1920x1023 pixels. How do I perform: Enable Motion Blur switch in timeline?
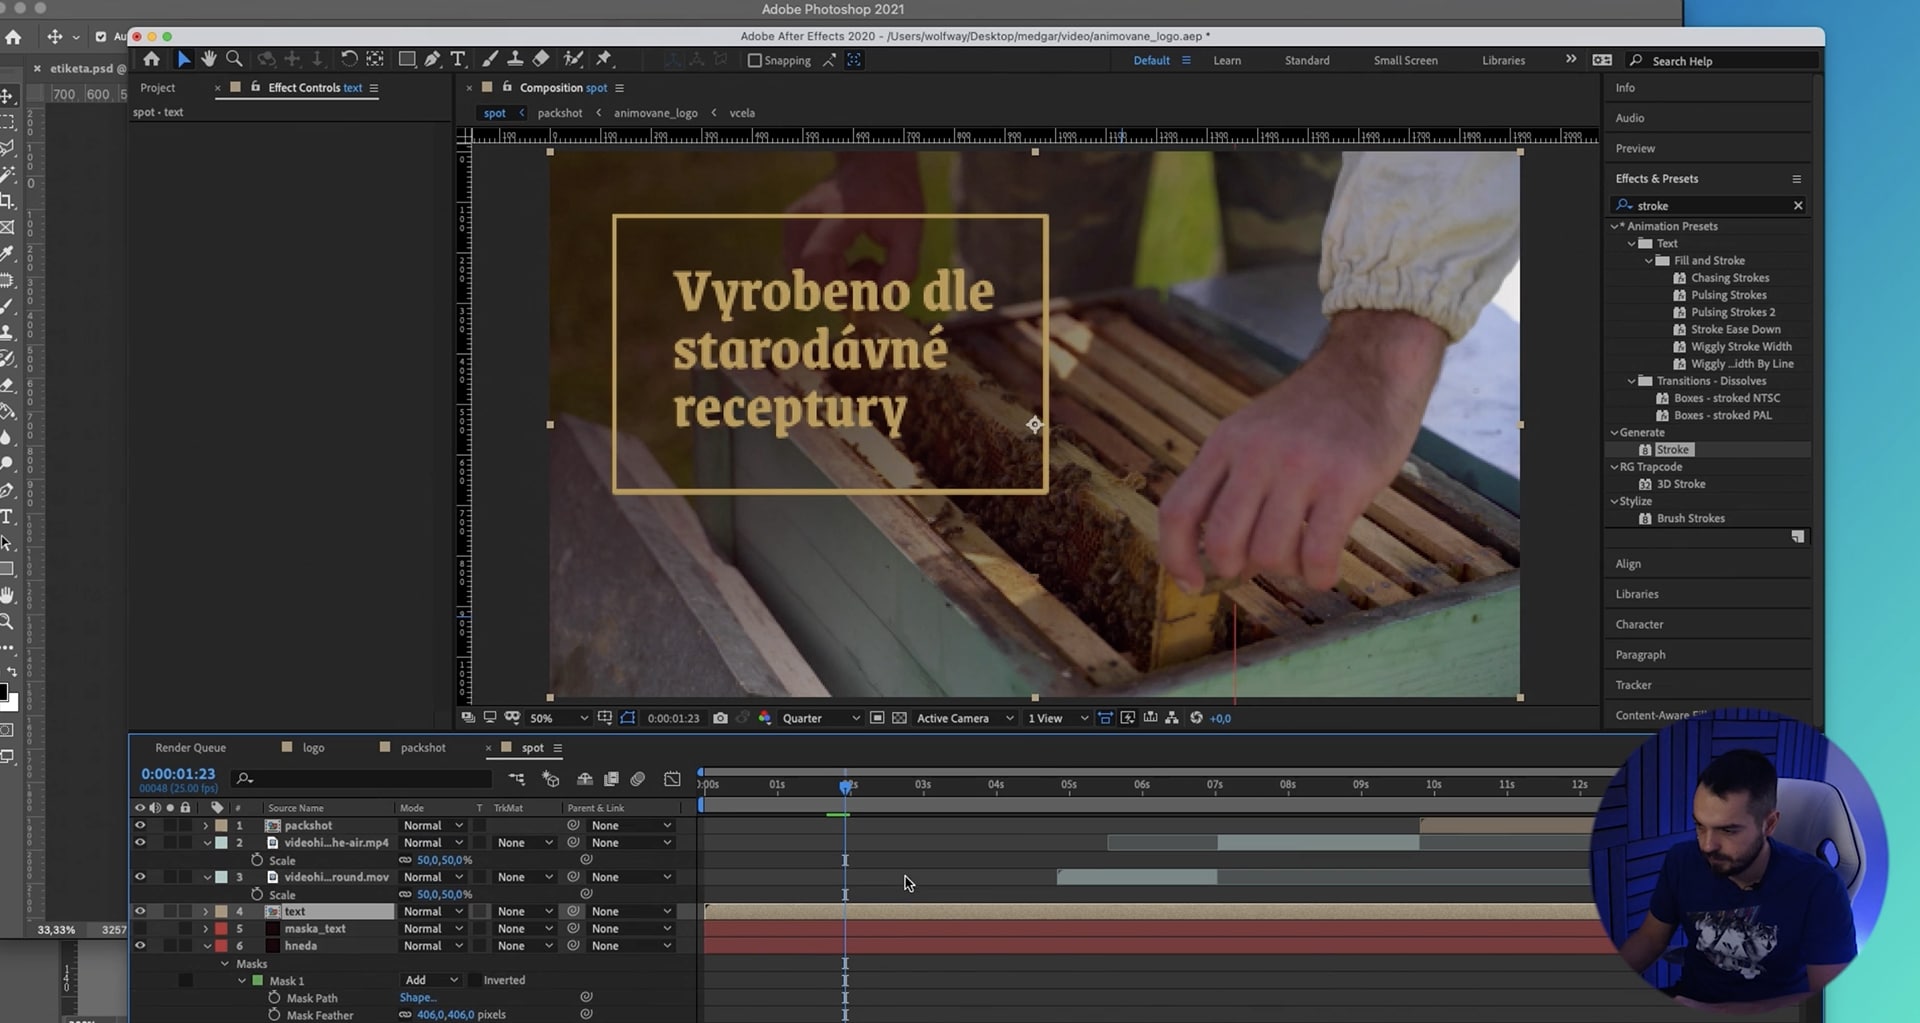coord(638,778)
